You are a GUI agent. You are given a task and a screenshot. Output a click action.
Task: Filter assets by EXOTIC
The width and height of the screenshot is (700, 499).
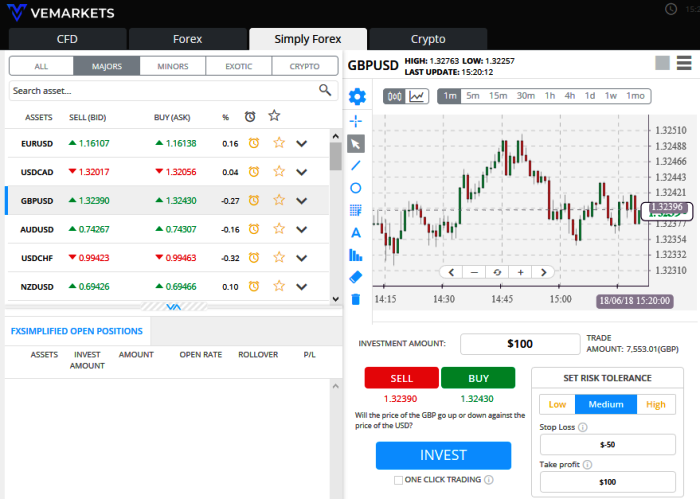(x=239, y=66)
